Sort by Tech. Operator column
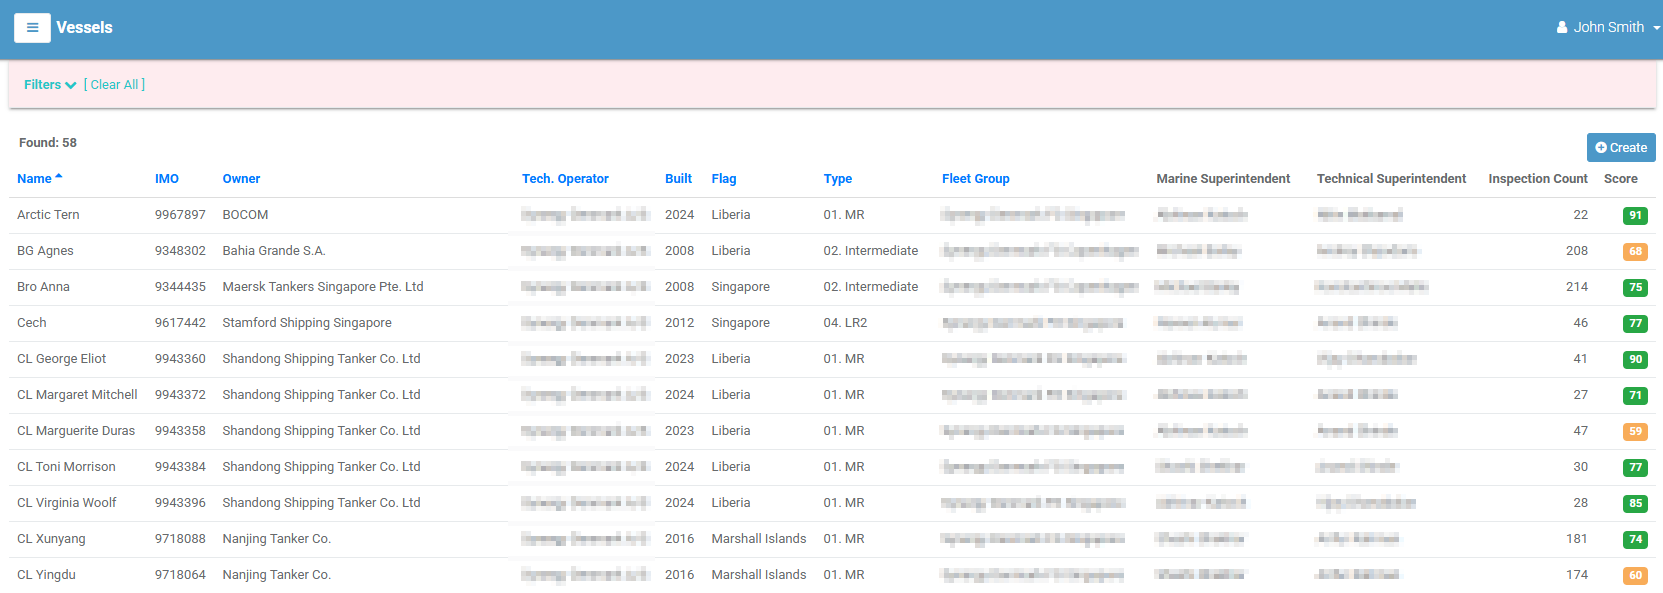 (565, 179)
